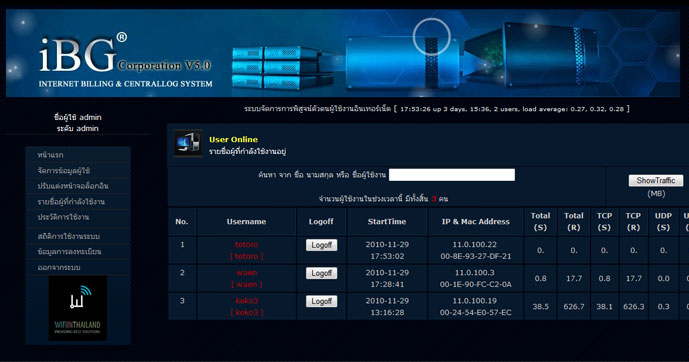689x362 pixels.
Task: Select ปรับแต่งหน้าจอล็อกอิน login screen menu
Action: (x=73, y=186)
